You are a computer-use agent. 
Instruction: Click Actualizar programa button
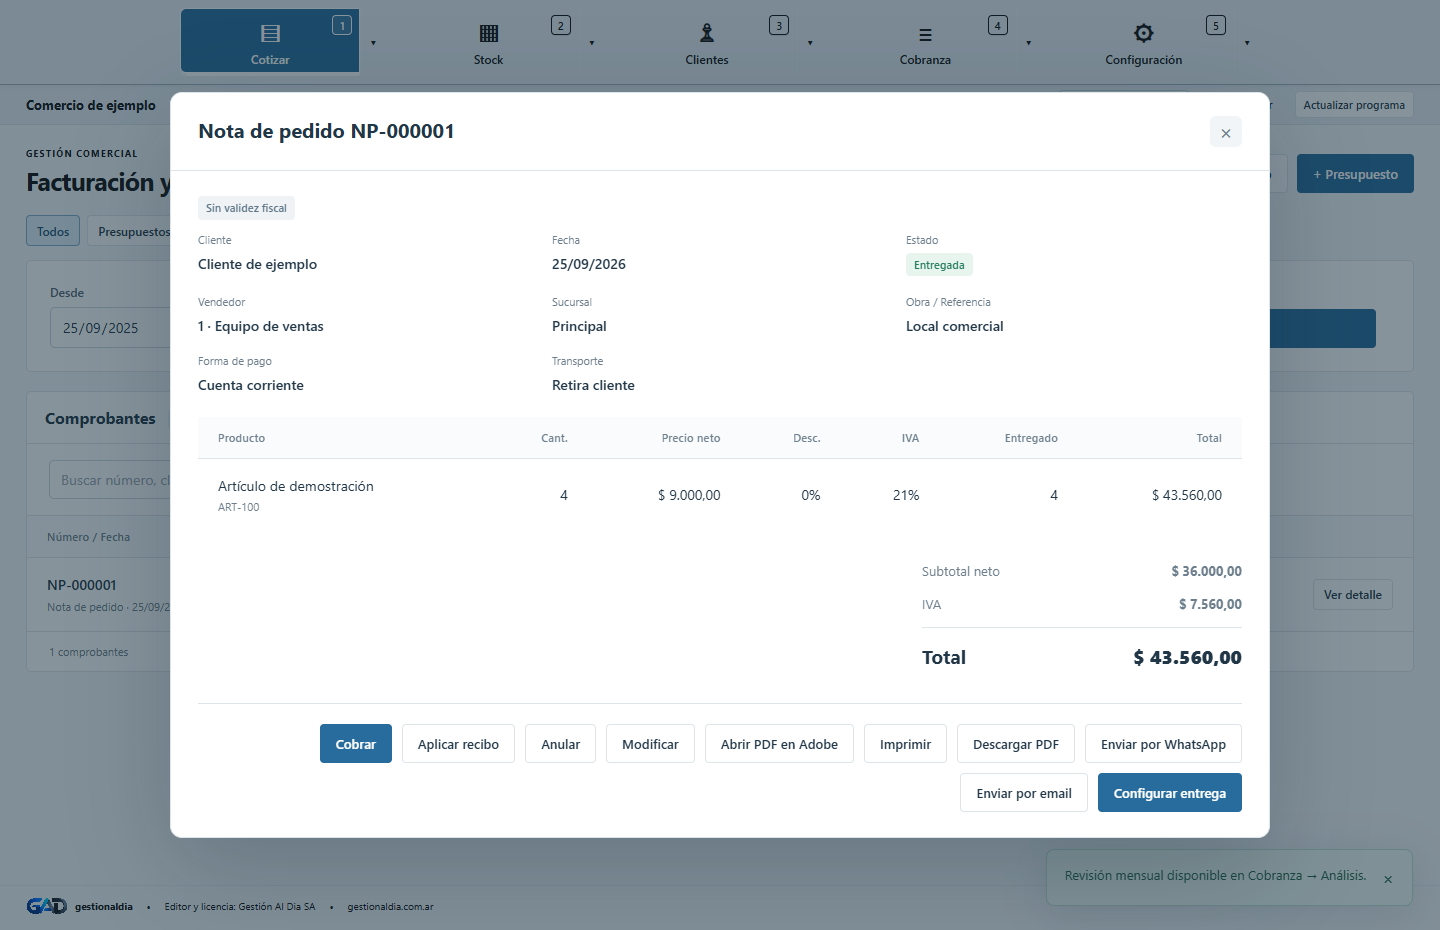1354,105
